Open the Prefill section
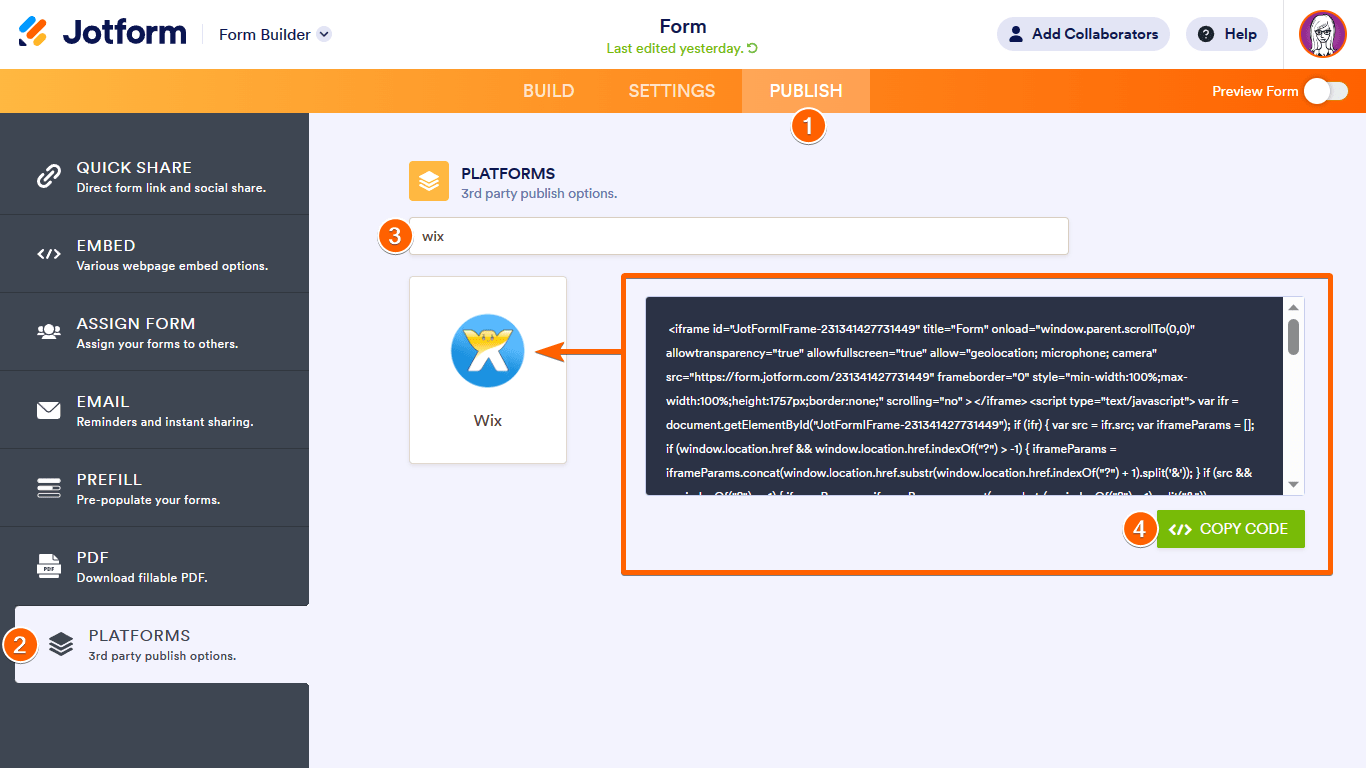1366x768 pixels. click(x=155, y=488)
